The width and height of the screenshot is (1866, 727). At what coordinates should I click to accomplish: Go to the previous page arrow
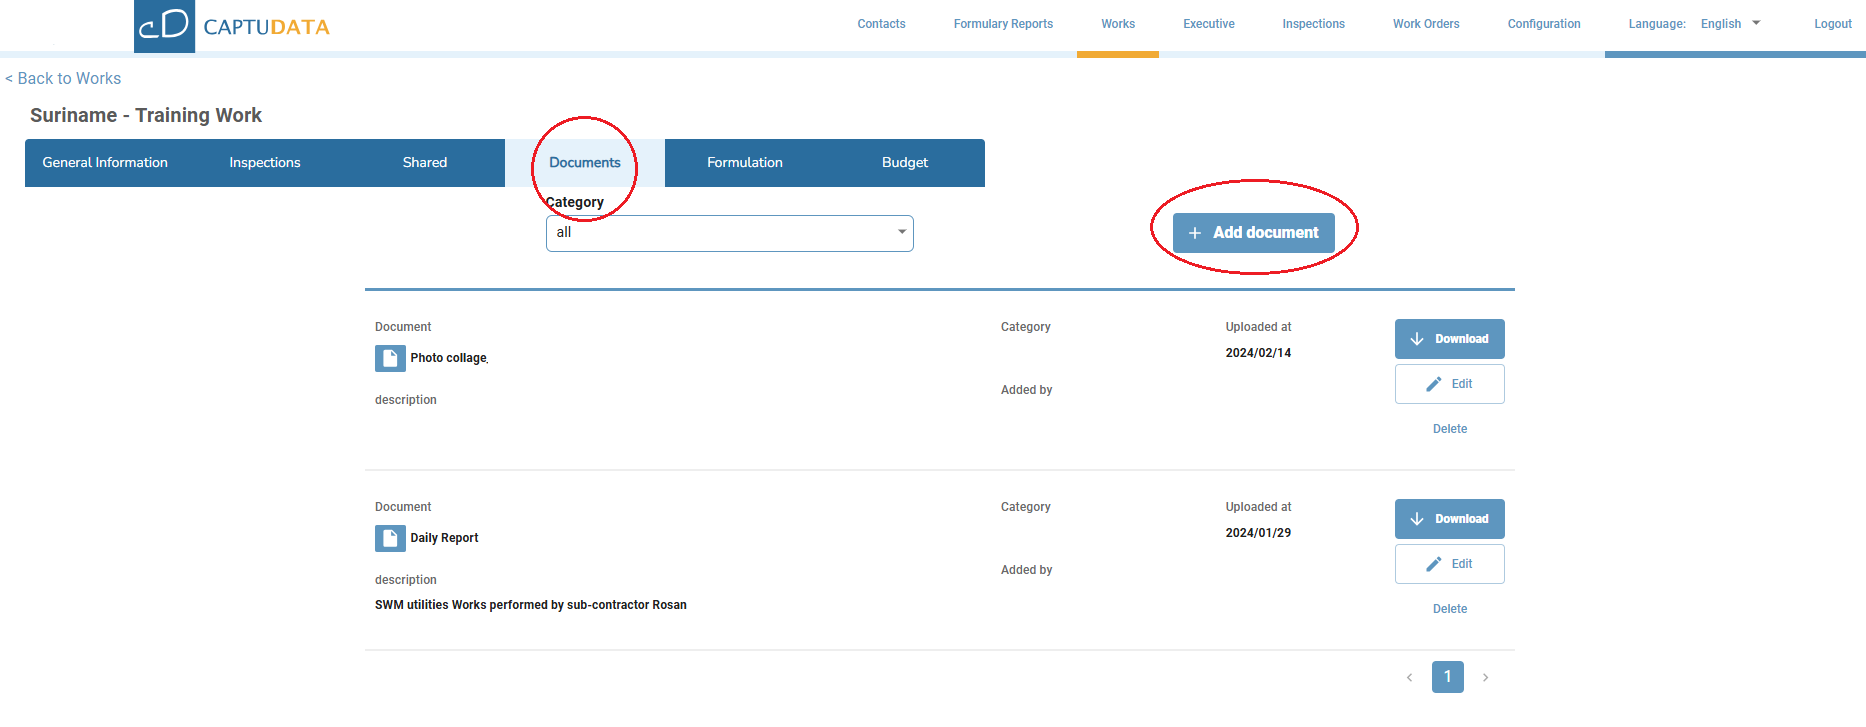1409,677
